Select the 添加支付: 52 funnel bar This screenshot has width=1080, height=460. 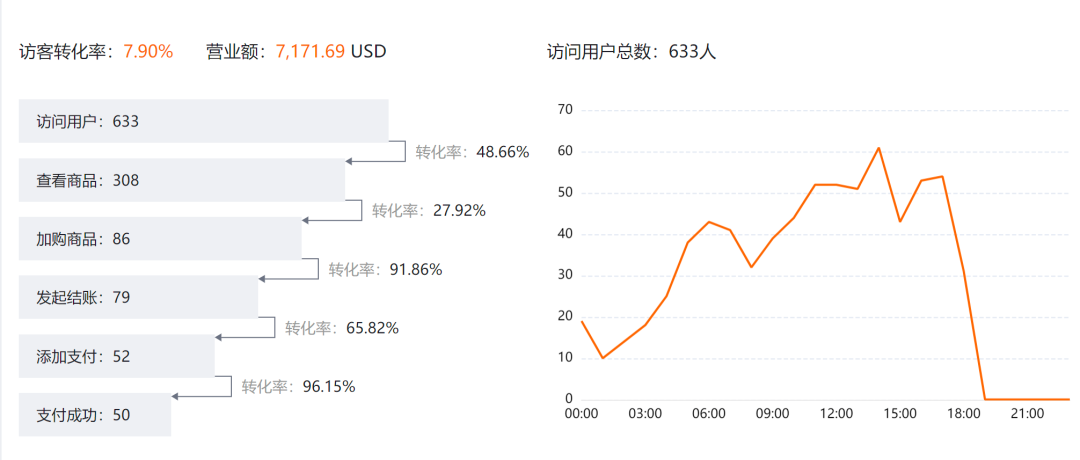click(x=116, y=356)
